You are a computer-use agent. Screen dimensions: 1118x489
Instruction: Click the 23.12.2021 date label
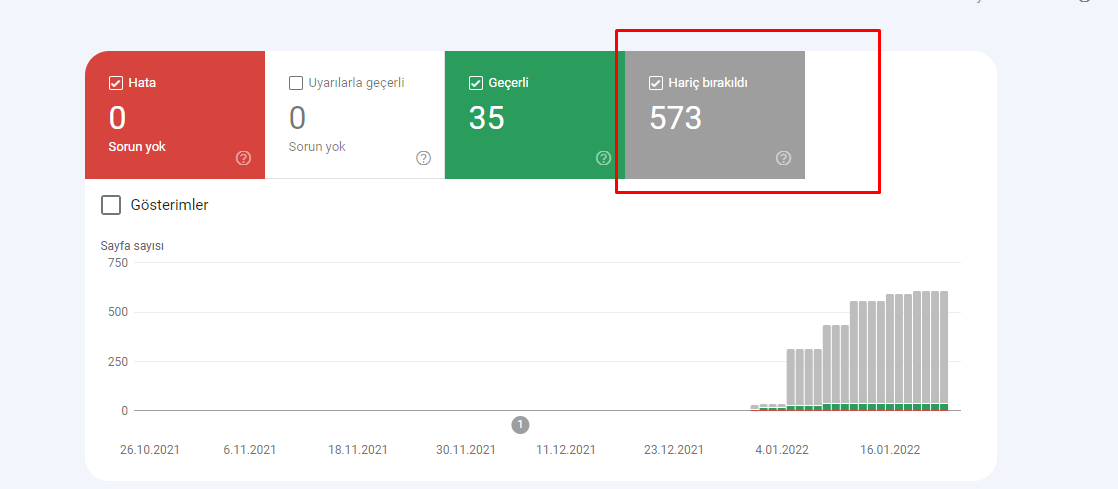(674, 450)
